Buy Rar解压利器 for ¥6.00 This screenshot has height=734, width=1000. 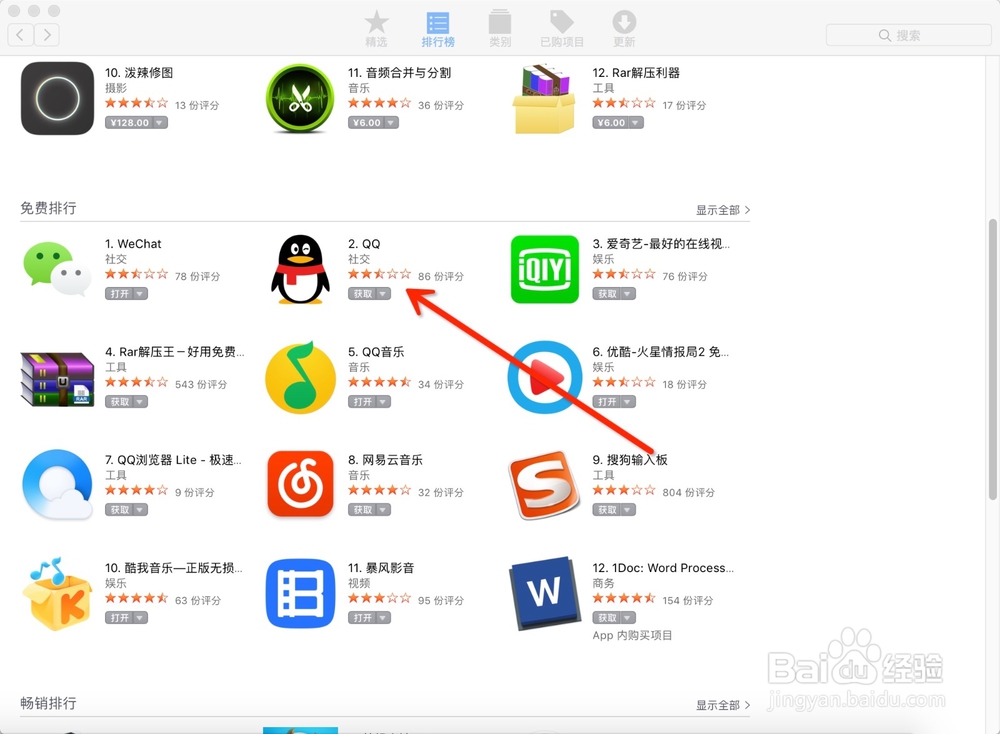pos(611,122)
